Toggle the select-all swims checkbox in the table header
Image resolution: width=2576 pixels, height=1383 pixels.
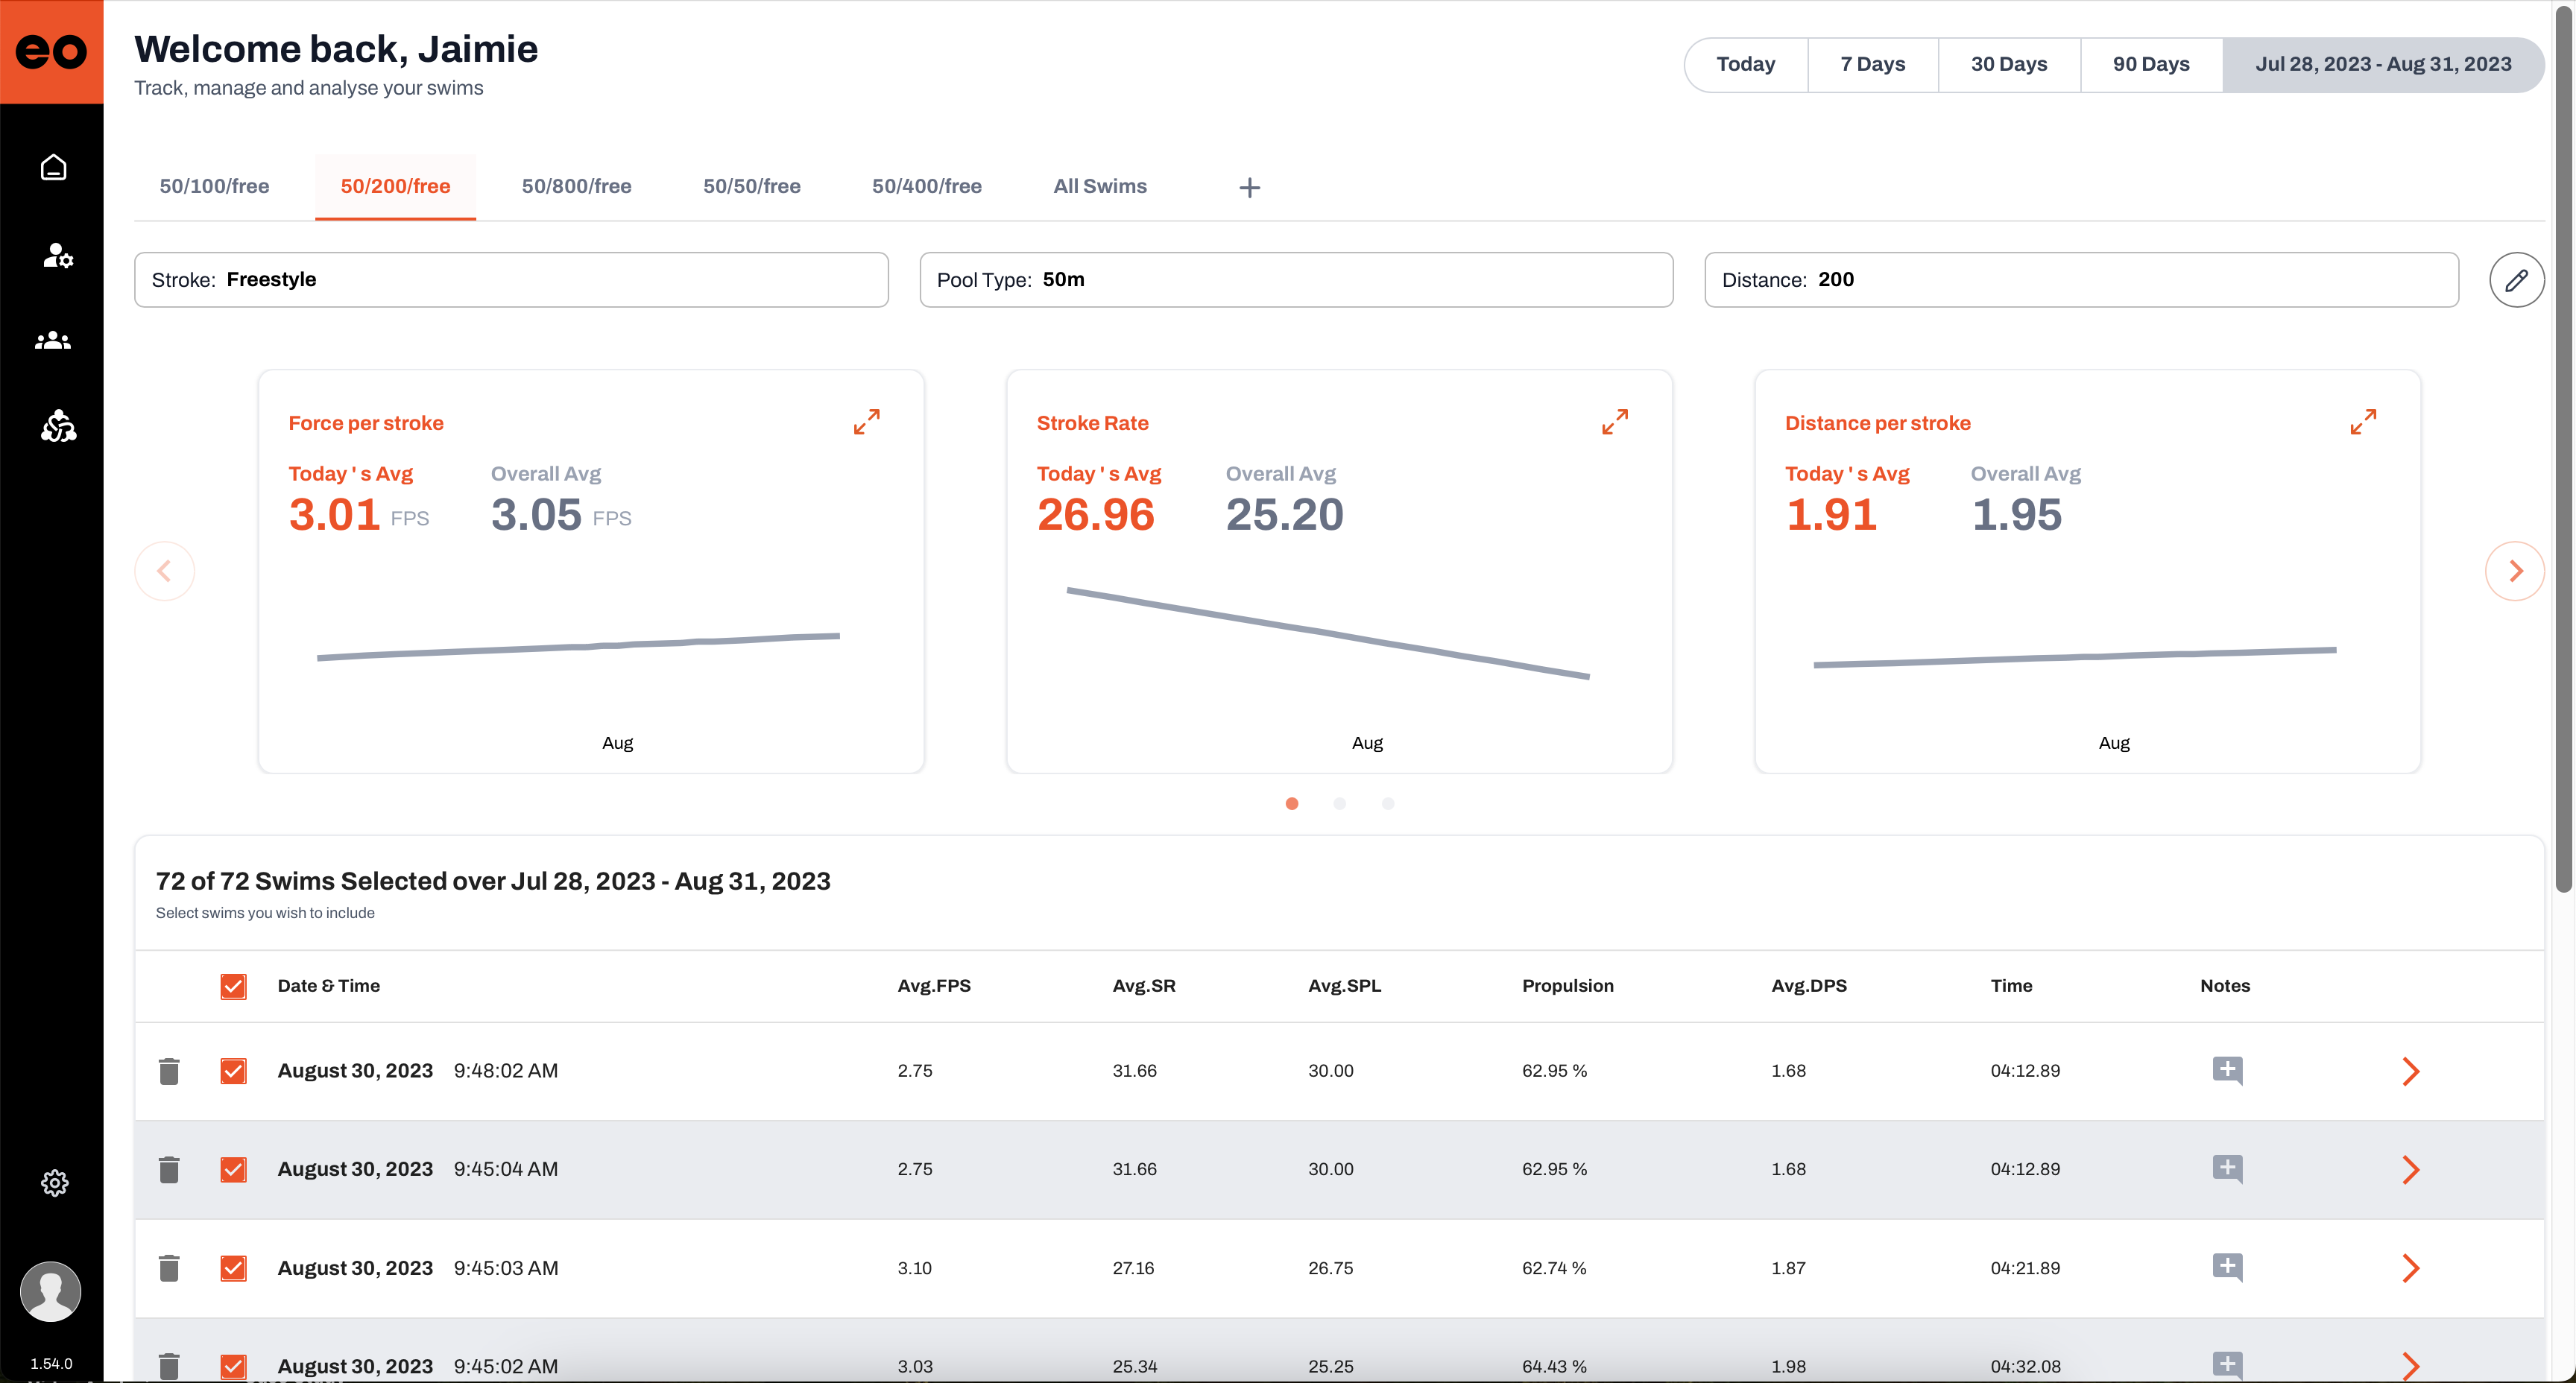[x=233, y=986]
